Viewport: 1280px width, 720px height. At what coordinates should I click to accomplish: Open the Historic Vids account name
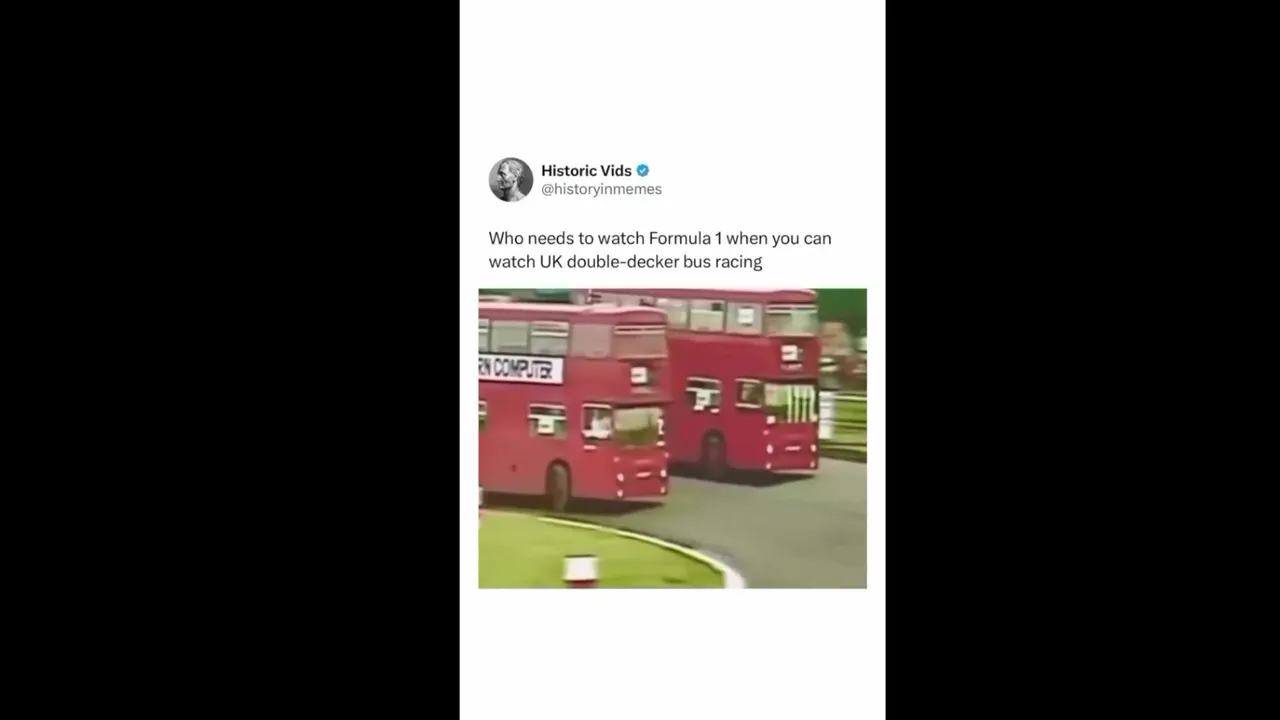586,171
